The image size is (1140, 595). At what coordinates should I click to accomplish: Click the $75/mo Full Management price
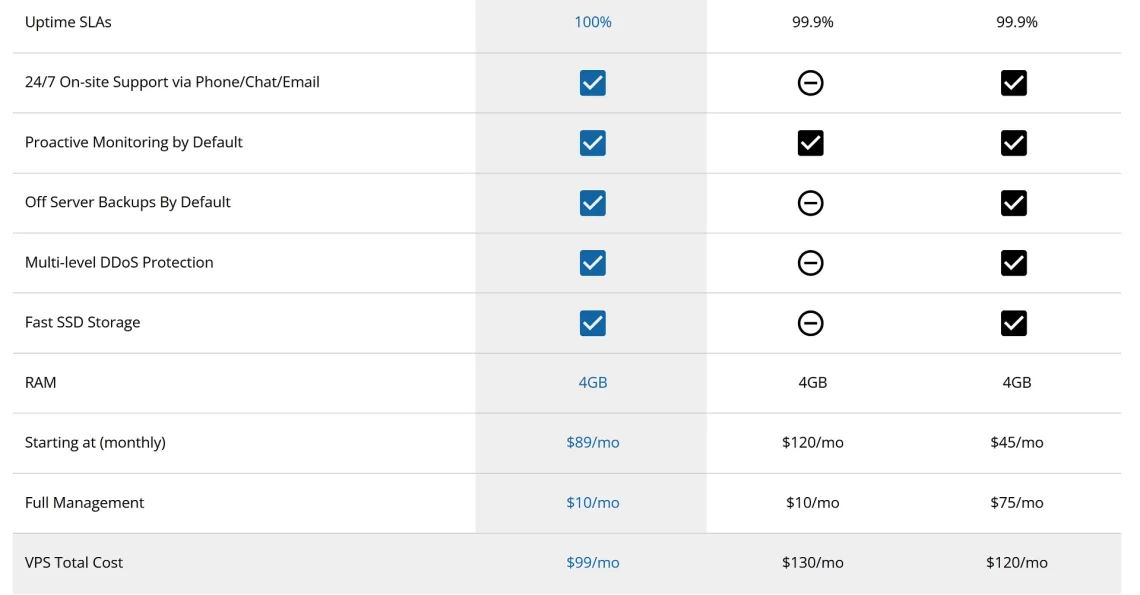tap(1016, 503)
